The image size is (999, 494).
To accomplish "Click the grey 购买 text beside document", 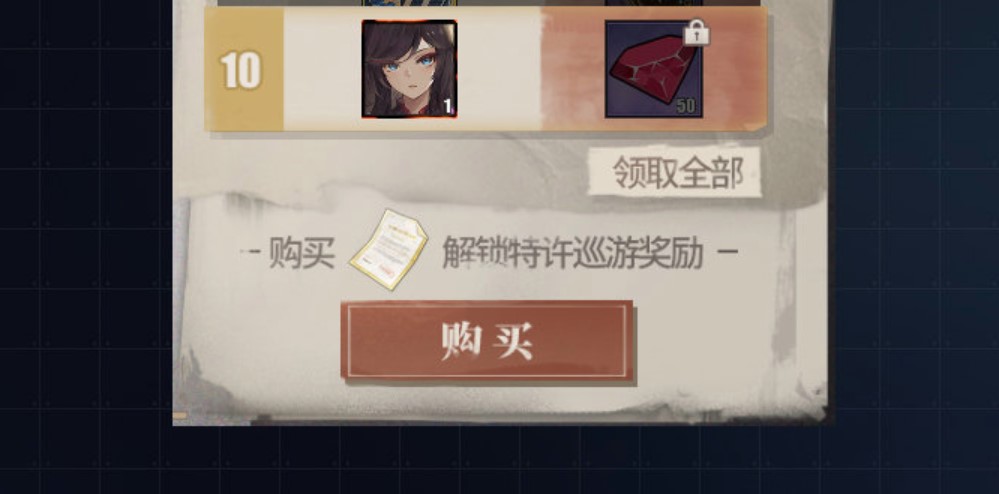I will click(x=301, y=253).
